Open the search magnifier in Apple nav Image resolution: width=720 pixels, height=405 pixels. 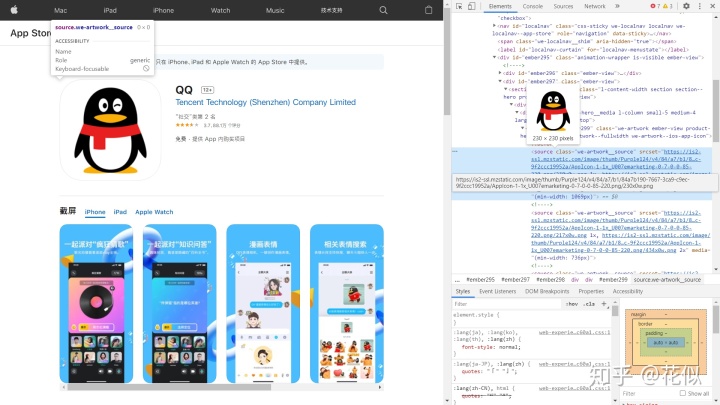(383, 10)
